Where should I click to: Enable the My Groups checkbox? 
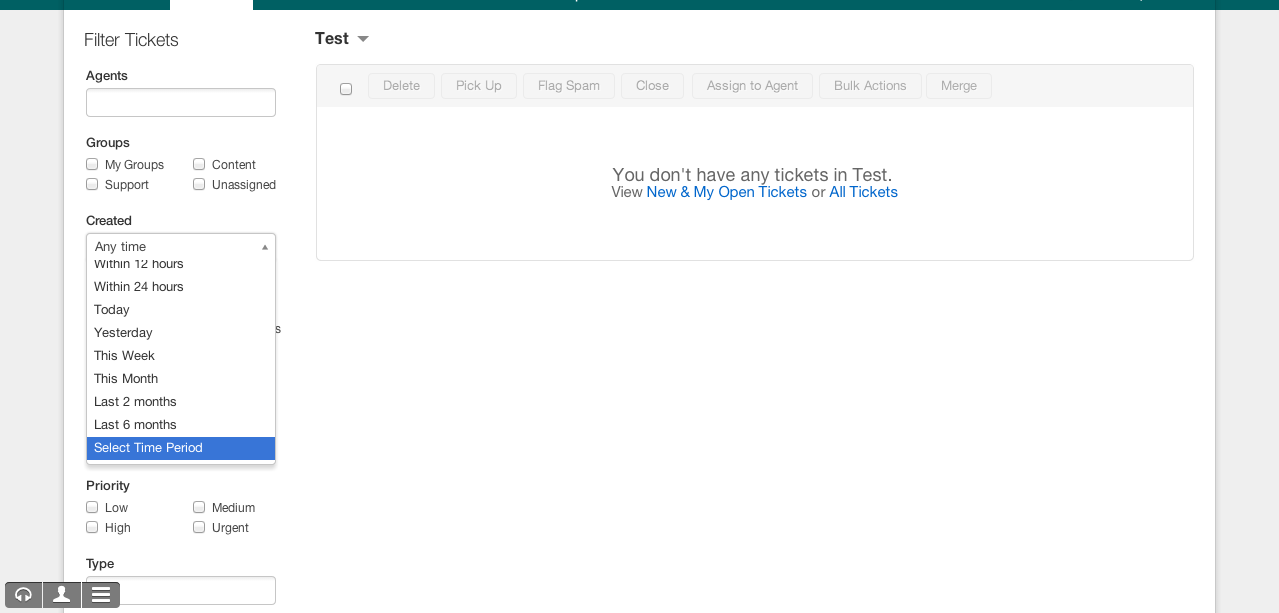click(x=92, y=164)
